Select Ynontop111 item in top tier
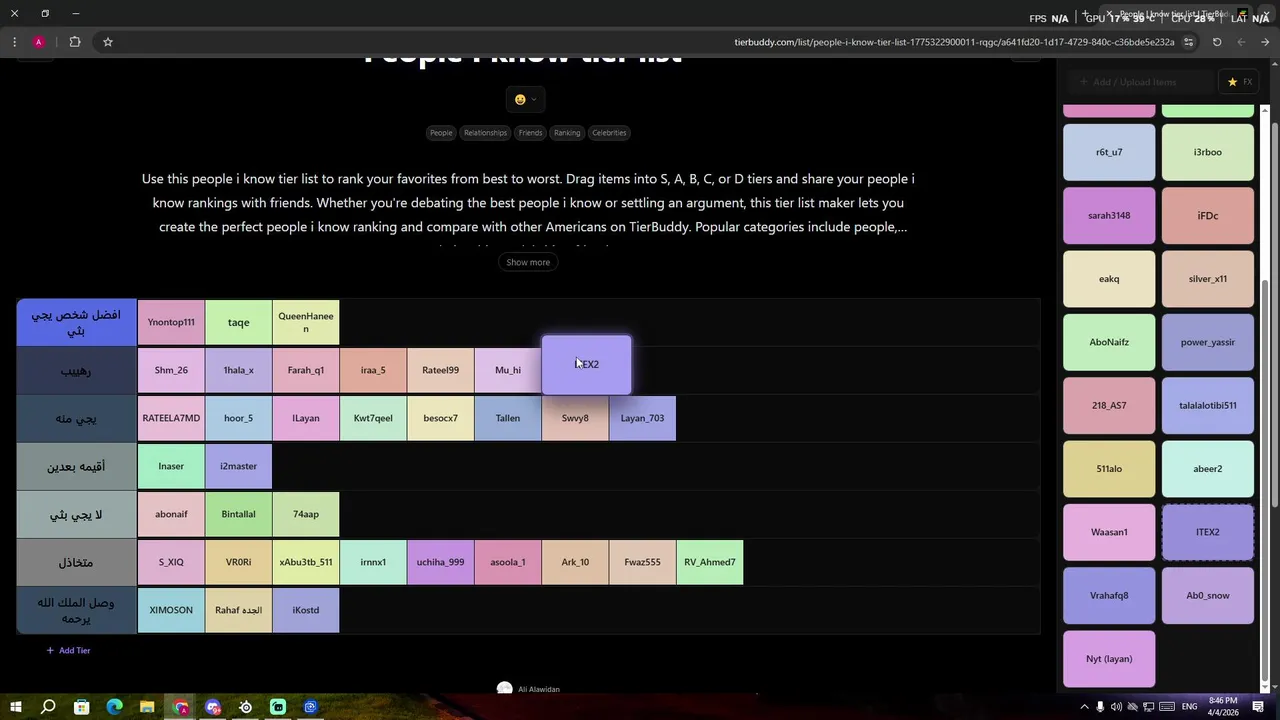Viewport: 1280px width, 720px height. [171, 322]
